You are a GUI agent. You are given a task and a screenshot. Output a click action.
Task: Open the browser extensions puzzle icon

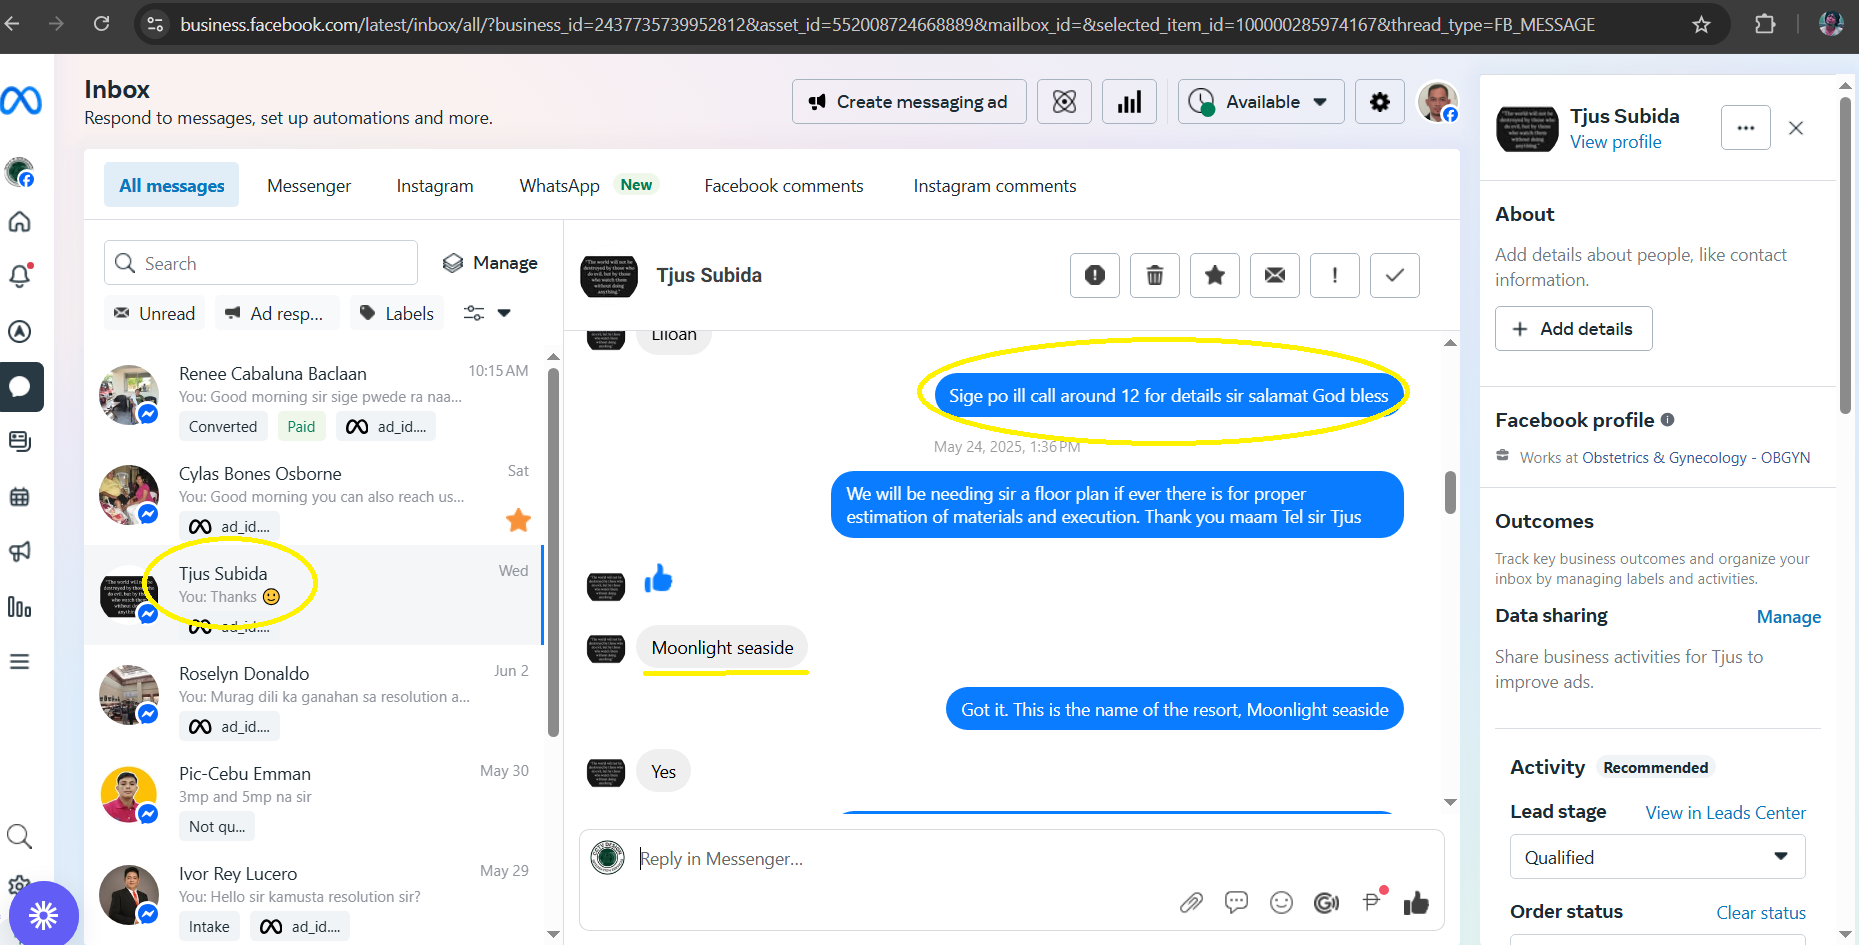pyautogui.click(x=1765, y=24)
